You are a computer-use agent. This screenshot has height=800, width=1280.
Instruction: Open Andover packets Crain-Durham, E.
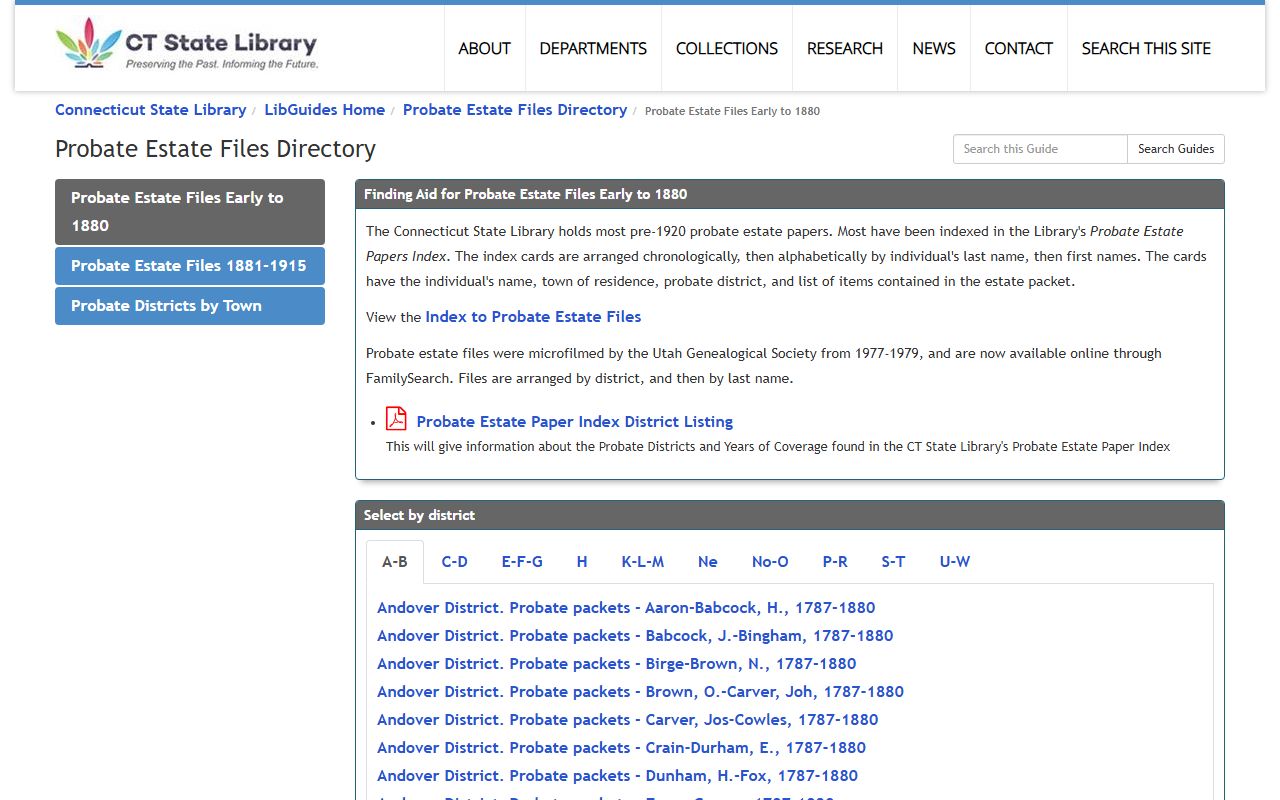(x=621, y=748)
